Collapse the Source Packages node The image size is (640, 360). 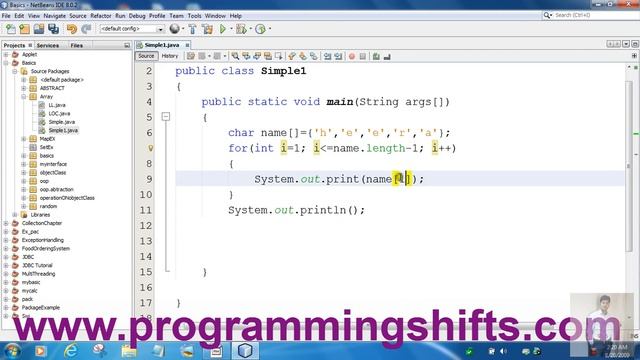[x=15, y=71]
